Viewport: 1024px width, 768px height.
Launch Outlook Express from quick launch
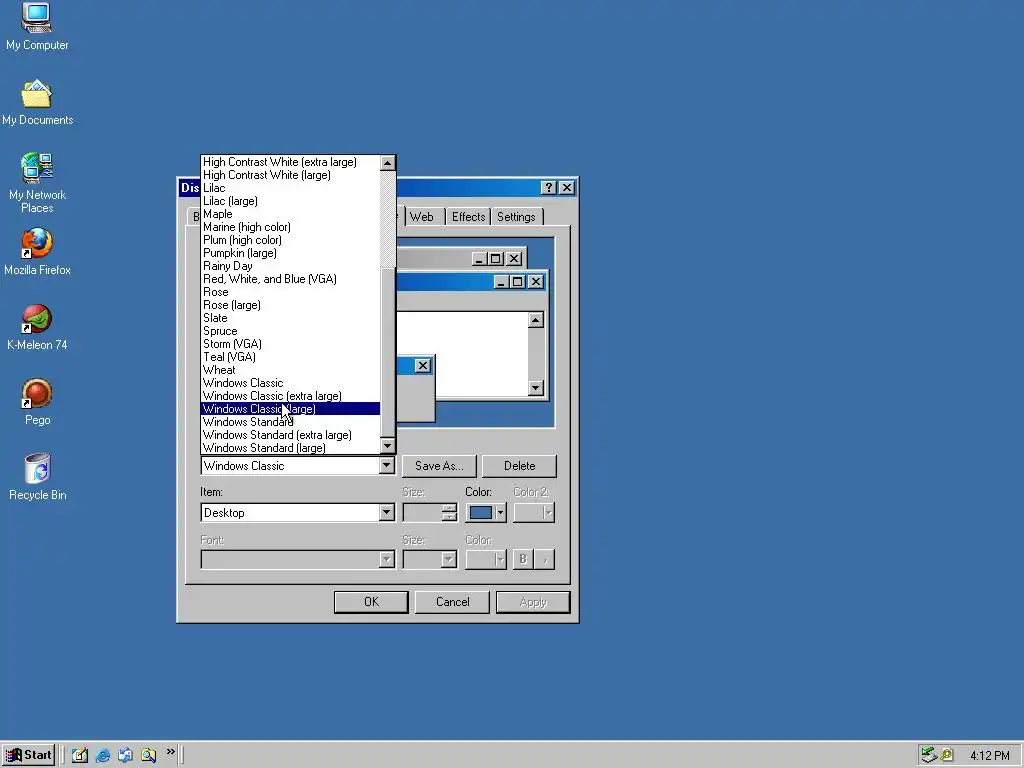pos(125,755)
